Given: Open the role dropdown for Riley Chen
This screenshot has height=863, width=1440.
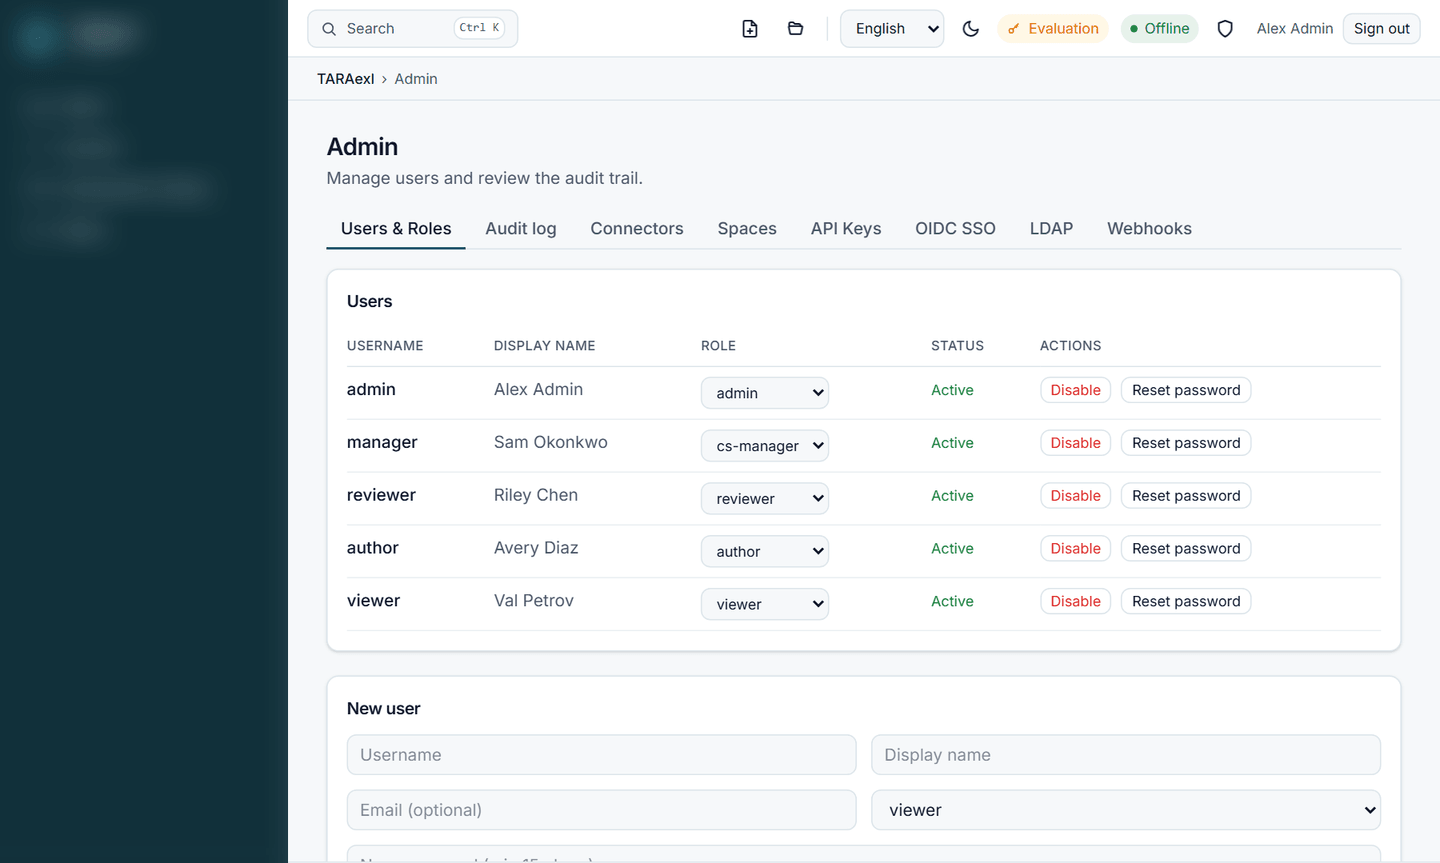Looking at the screenshot, I should tap(765, 499).
